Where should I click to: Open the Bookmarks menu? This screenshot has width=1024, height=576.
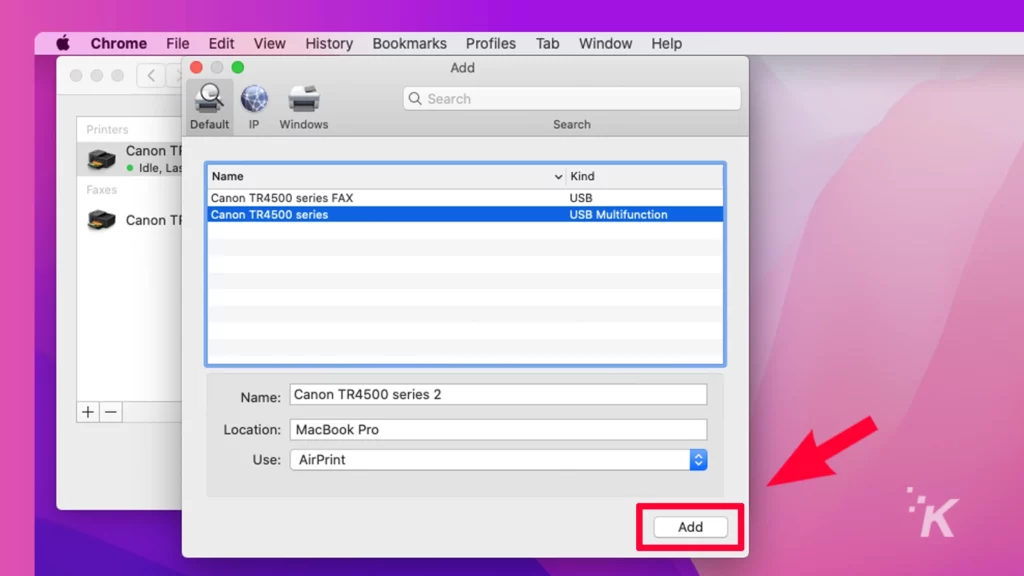409,44
